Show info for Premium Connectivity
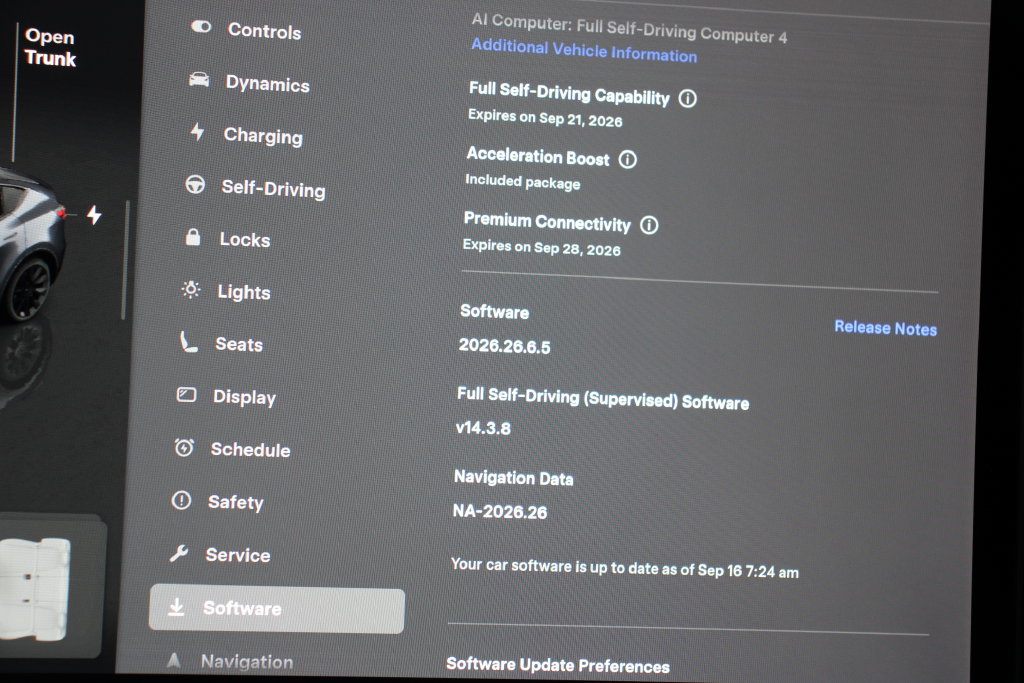1024x683 pixels. (x=649, y=225)
